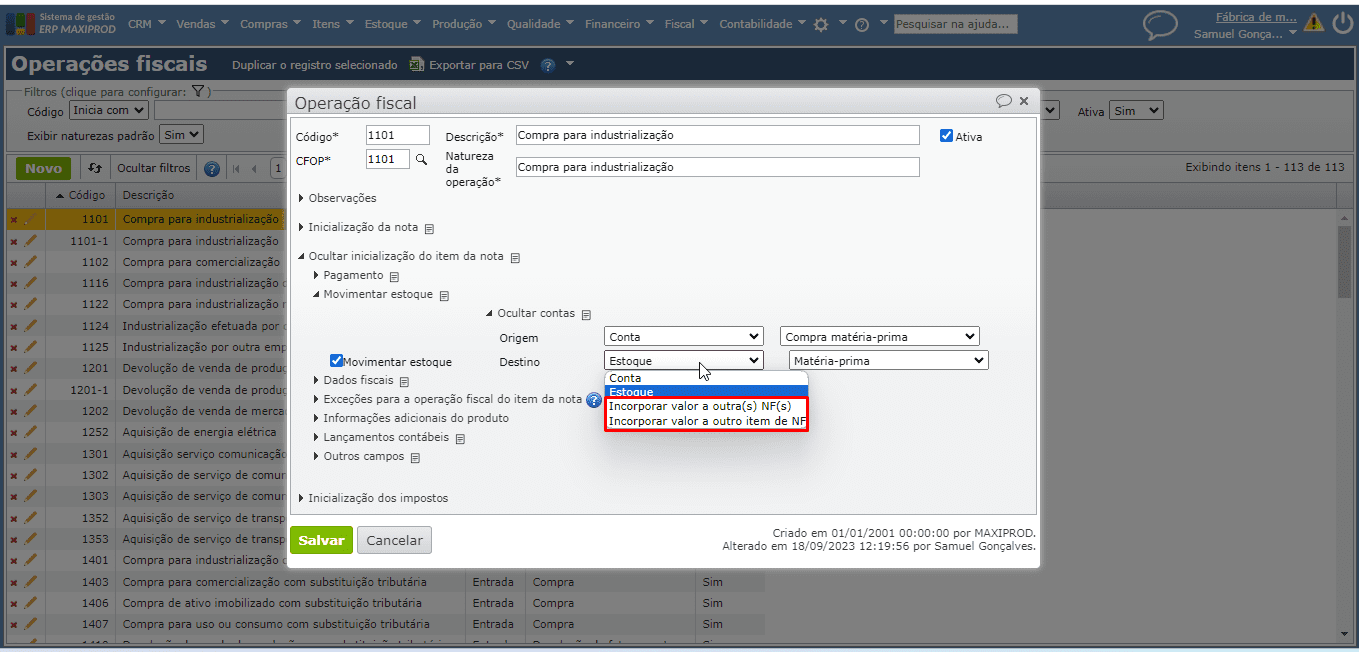Close the Operação fiscal dialog
This screenshot has height=652, width=1359.
pos(1023,101)
